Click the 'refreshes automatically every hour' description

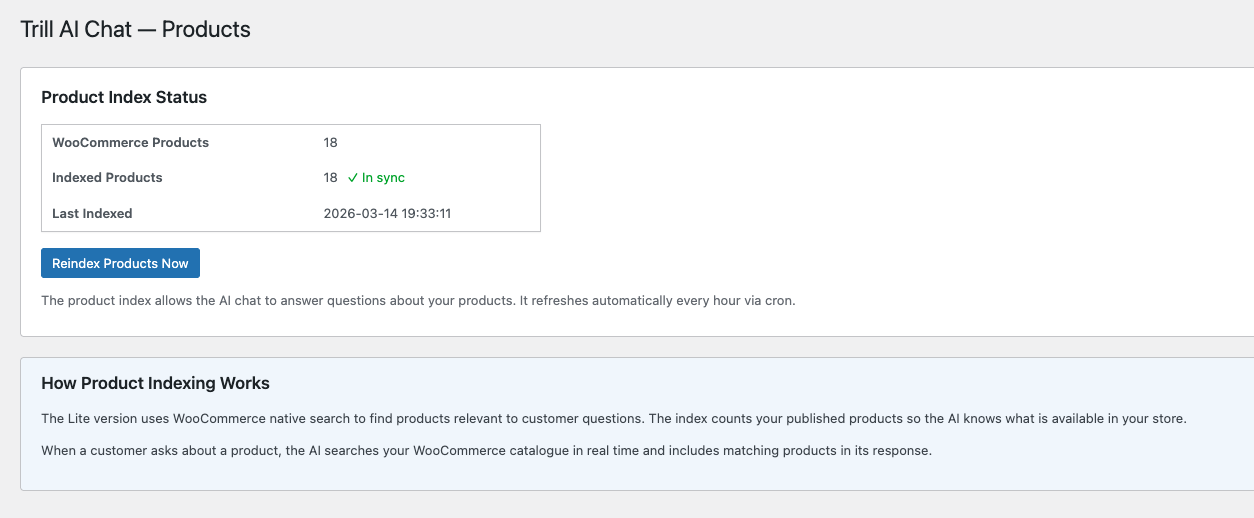coord(418,300)
